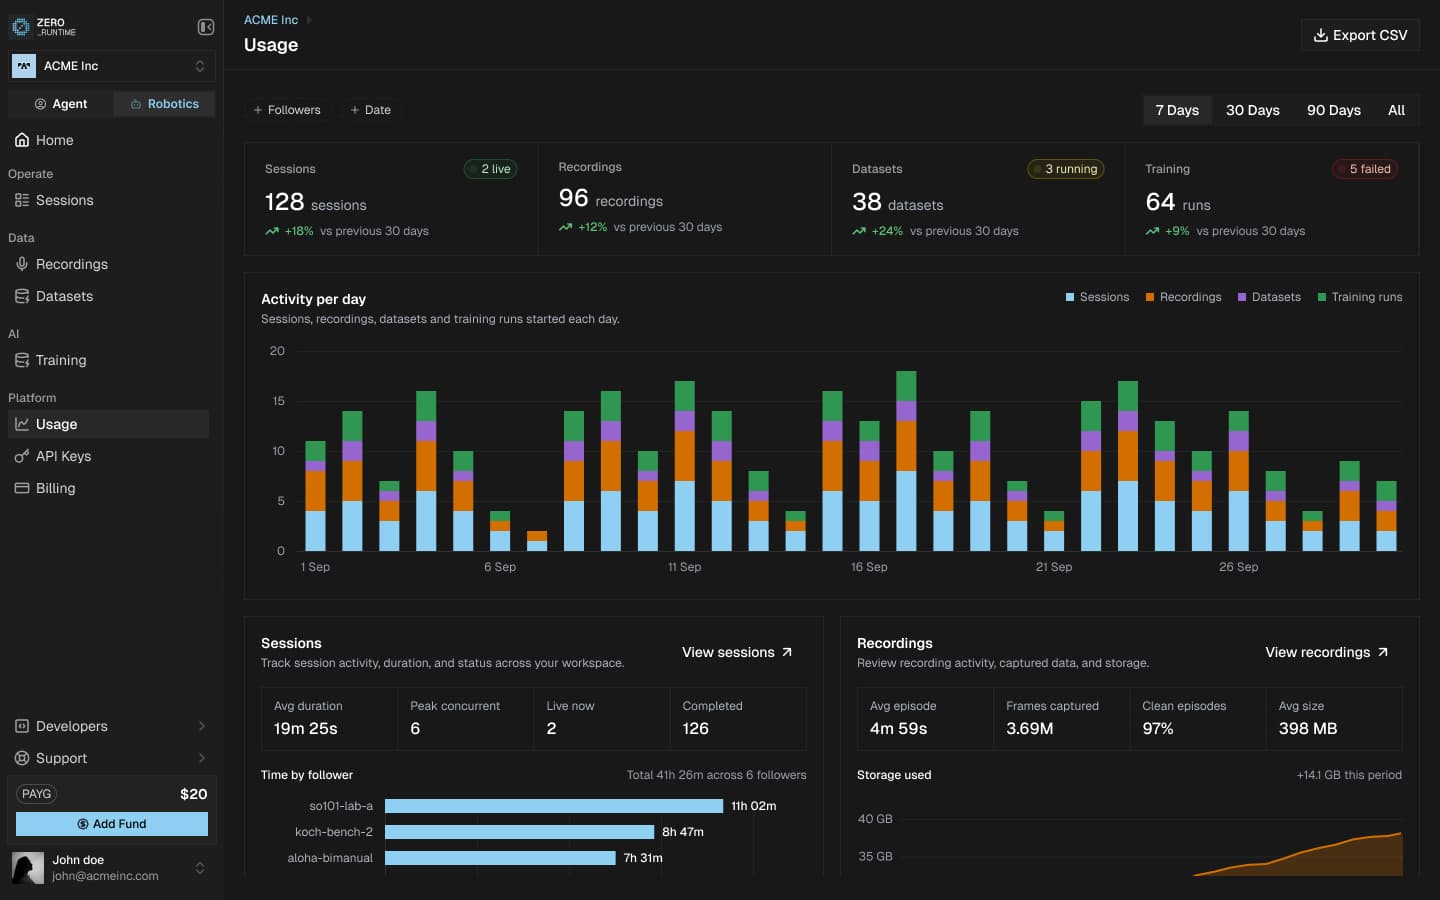Viewport: 1440px width, 900px height.
Task: Go to Recordings in sidebar
Action: tap(108, 264)
